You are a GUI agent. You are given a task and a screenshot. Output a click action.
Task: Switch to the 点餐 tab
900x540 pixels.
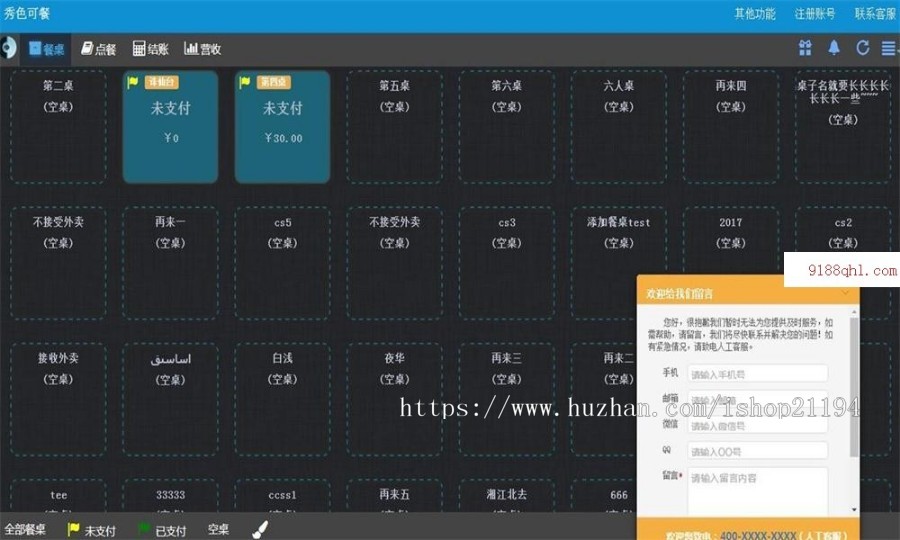click(99, 49)
